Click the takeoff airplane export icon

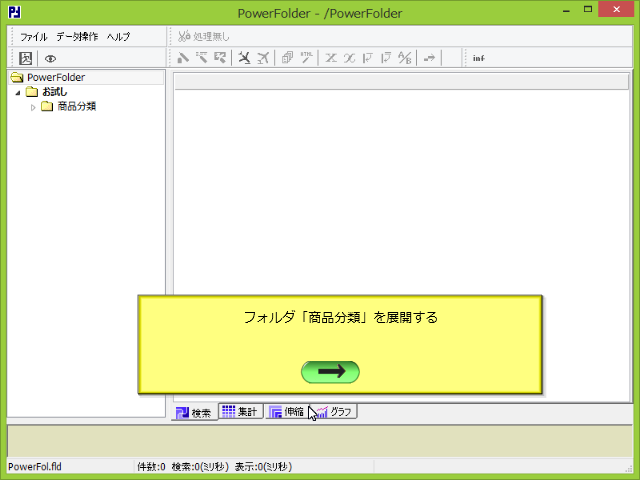pos(263,58)
